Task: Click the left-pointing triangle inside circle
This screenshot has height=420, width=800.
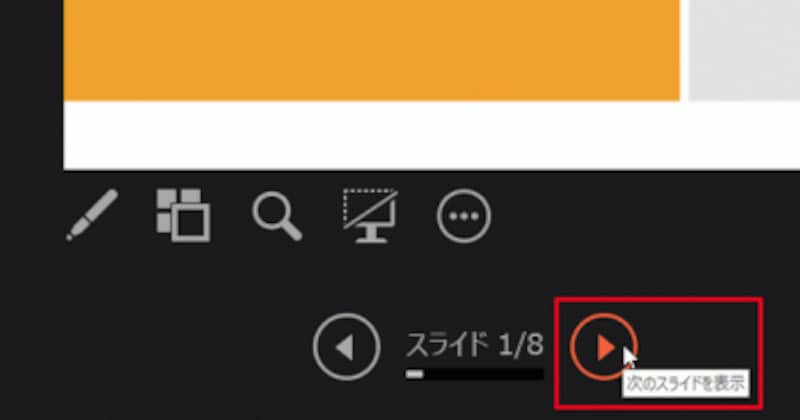Action: [x=345, y=348]
